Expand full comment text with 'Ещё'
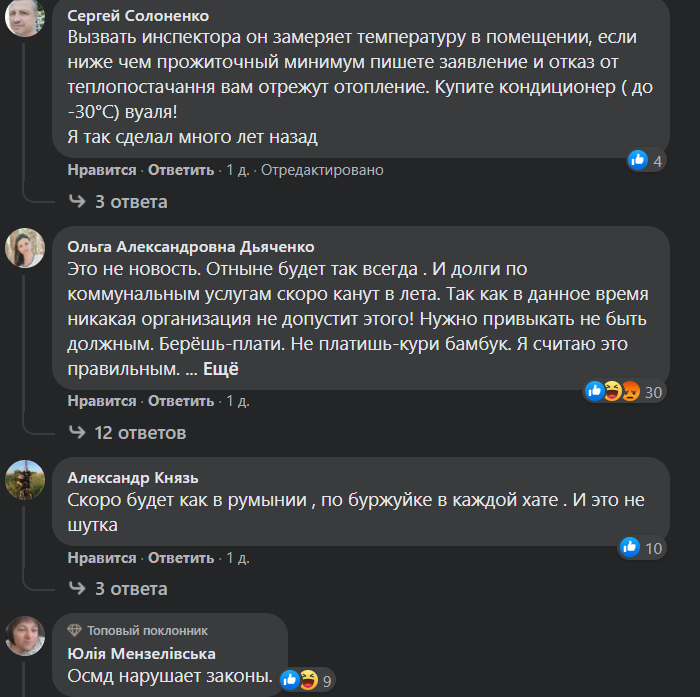The image size is (700, 697). coord(221,369)
